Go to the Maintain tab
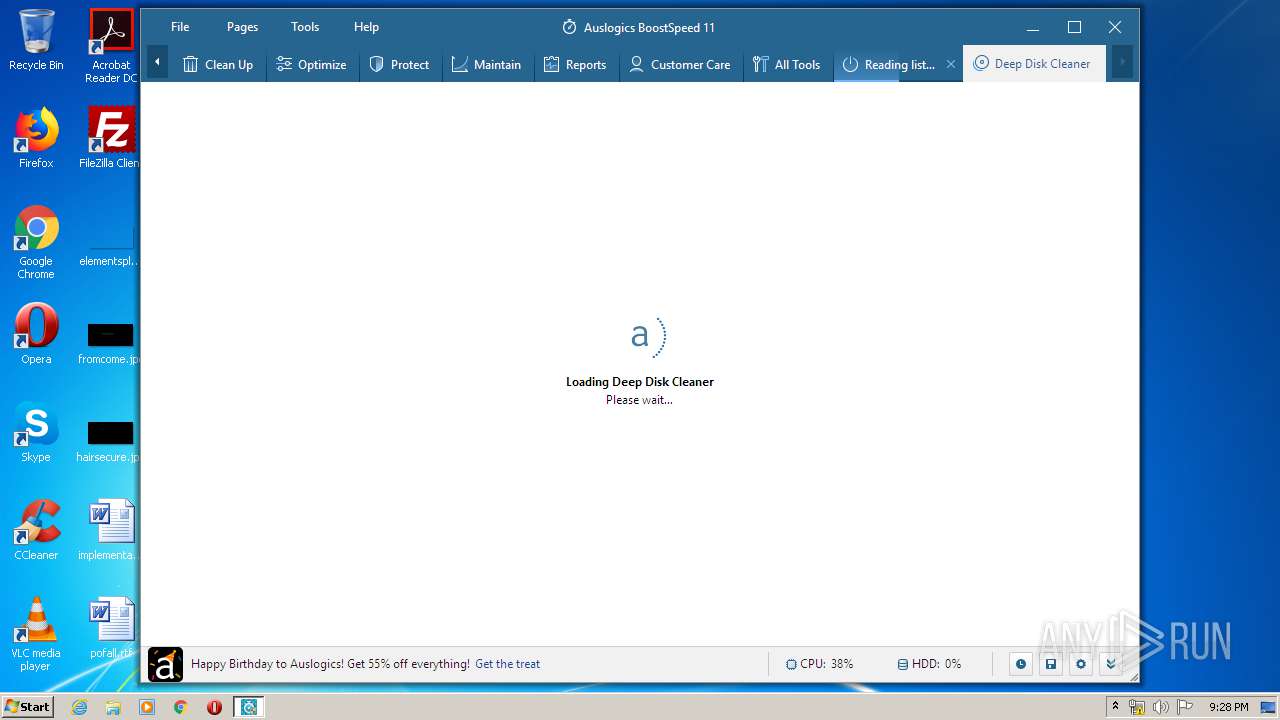The image size is (1280, 720). [487, 64]
